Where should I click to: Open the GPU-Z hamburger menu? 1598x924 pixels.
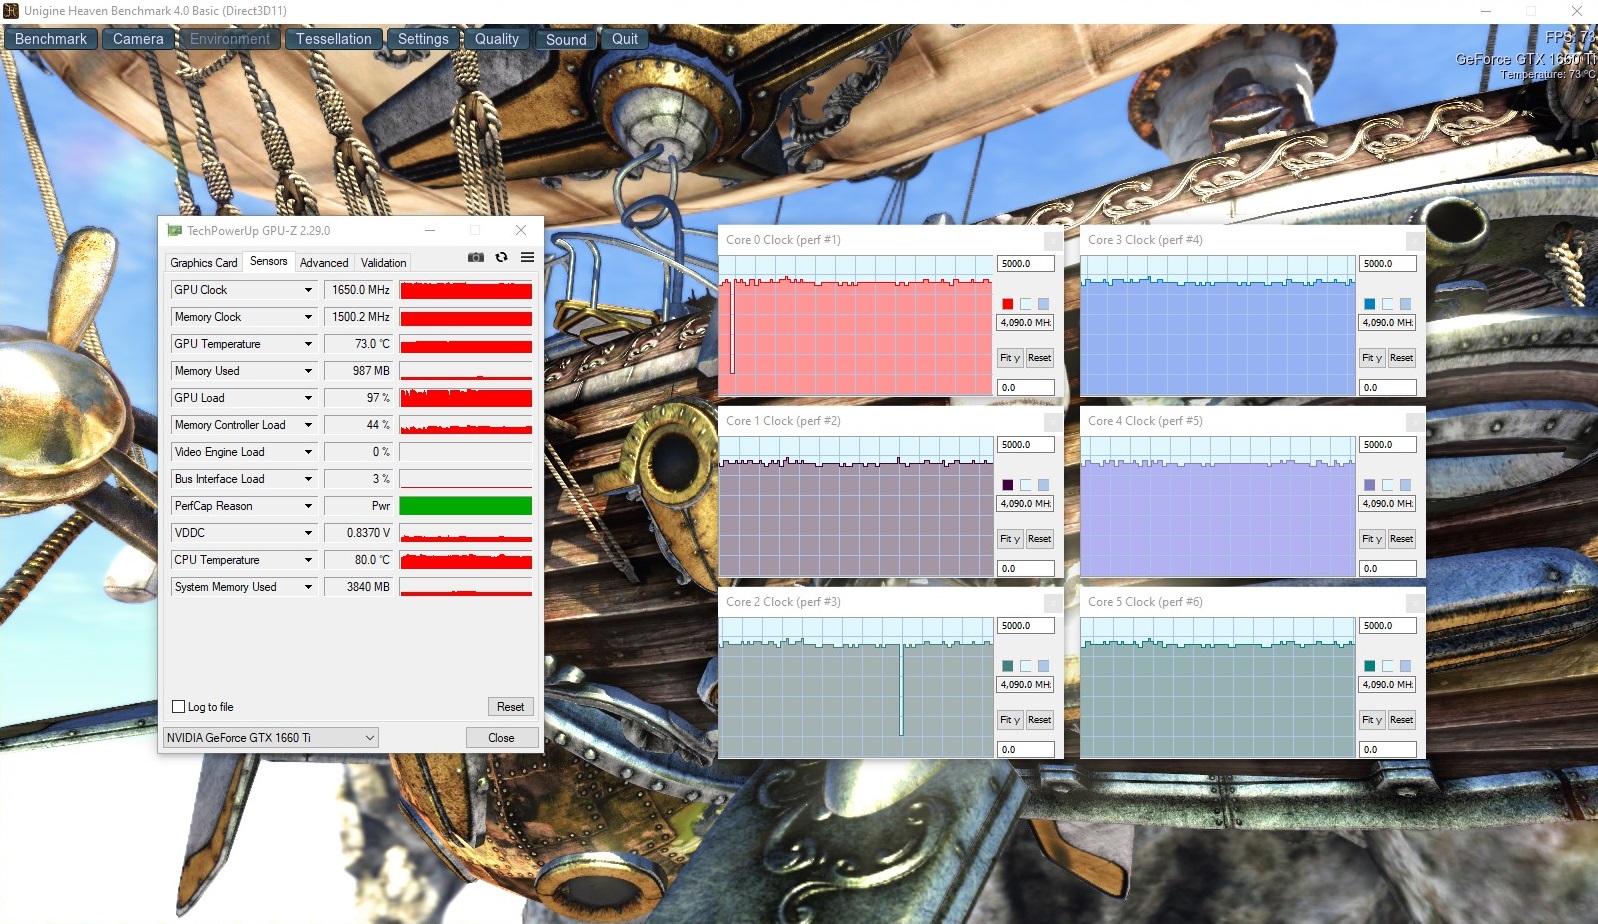[528, 258]
